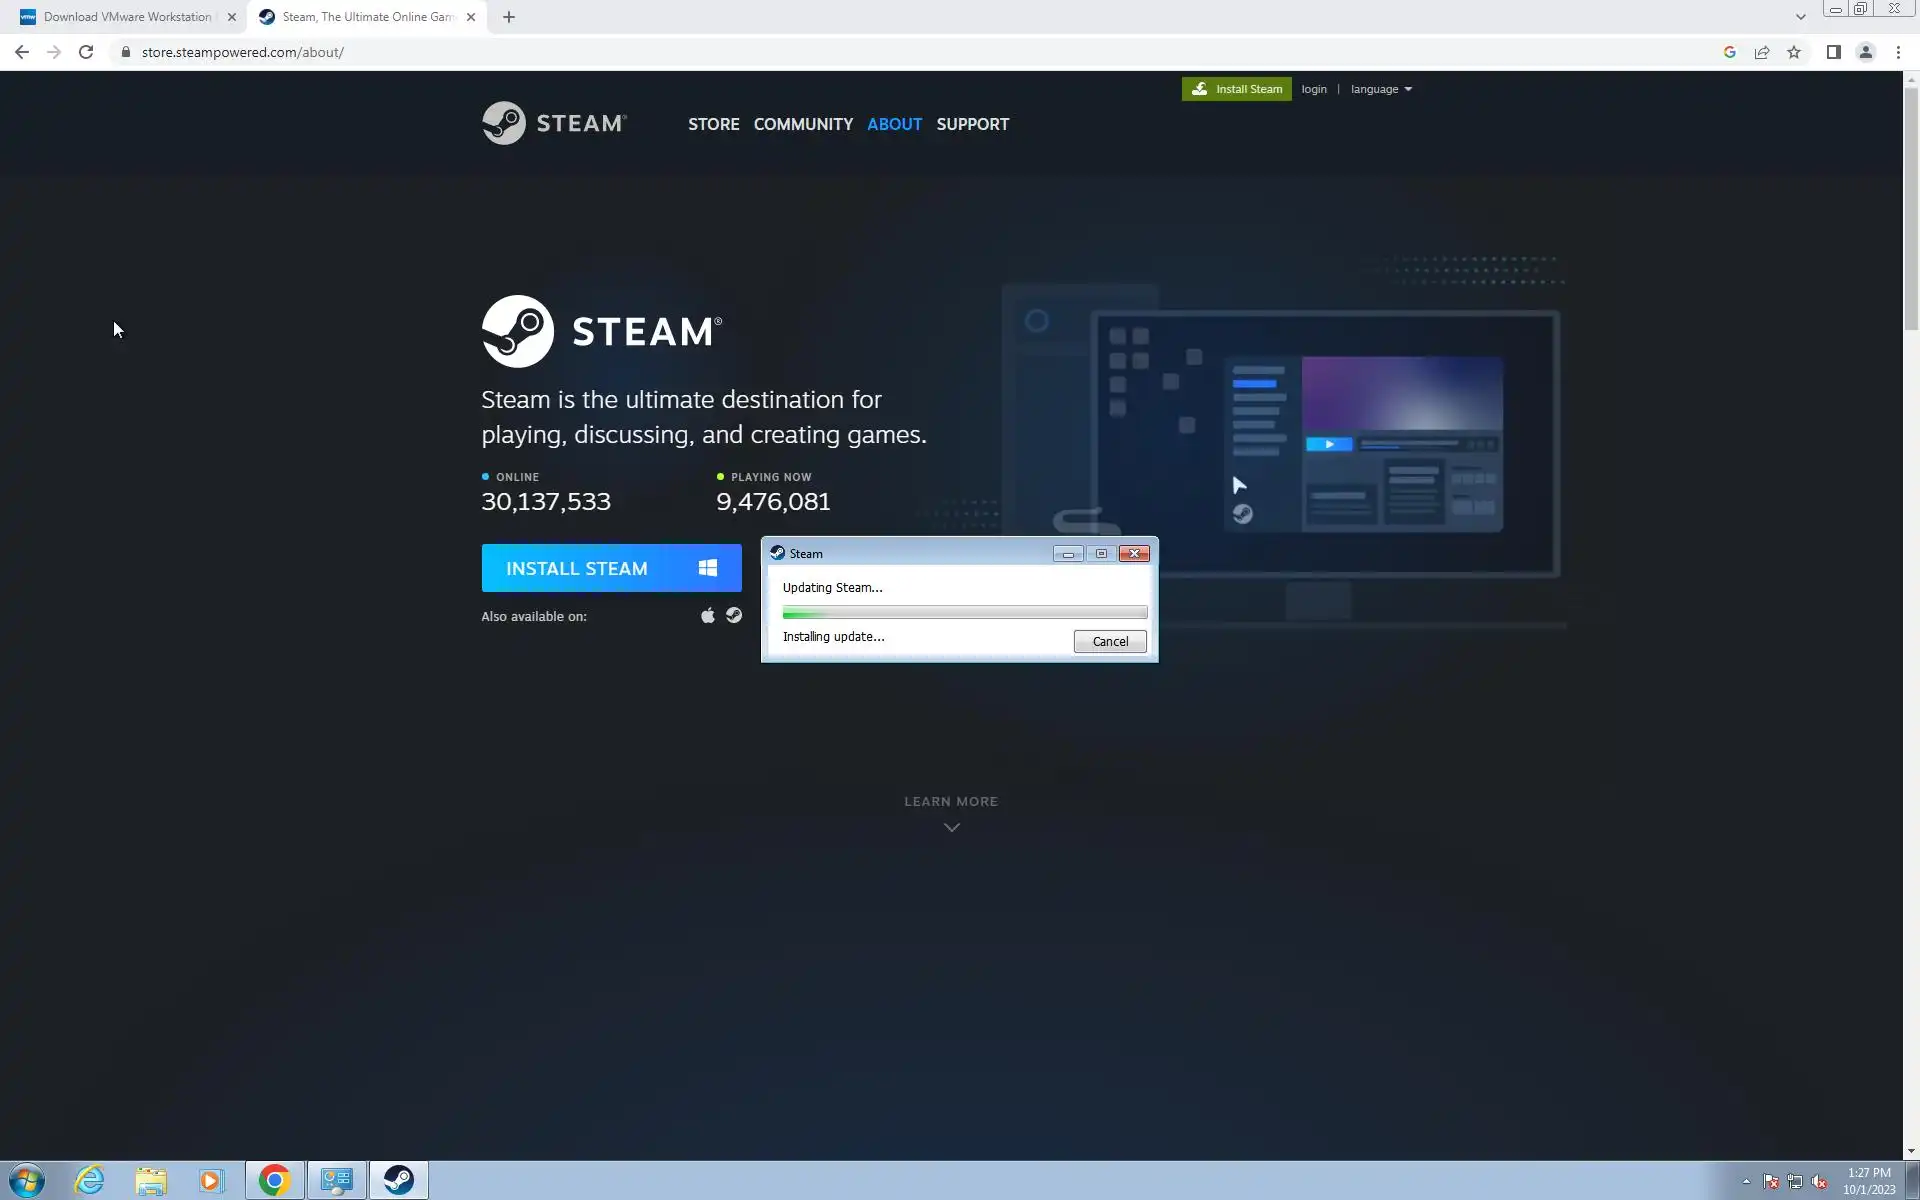Cancel the Steam update dialog
This screenshot has height=1200, width=1920.
(x=1109, y=641)
